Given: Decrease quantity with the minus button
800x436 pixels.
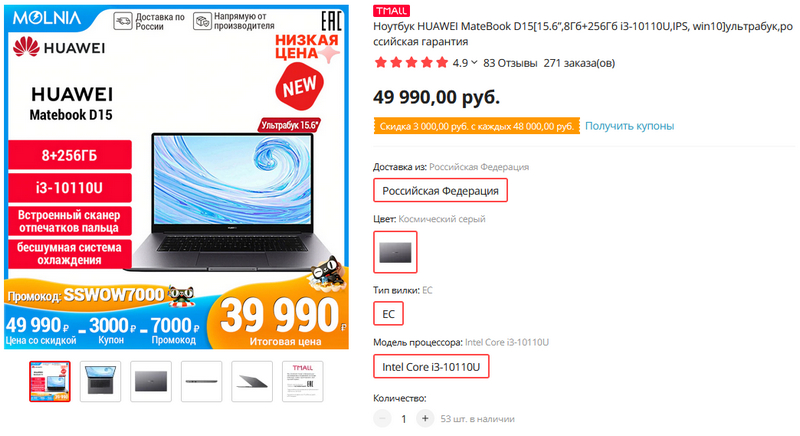Looking at the screenshot, I should click(x=382, y=419).
